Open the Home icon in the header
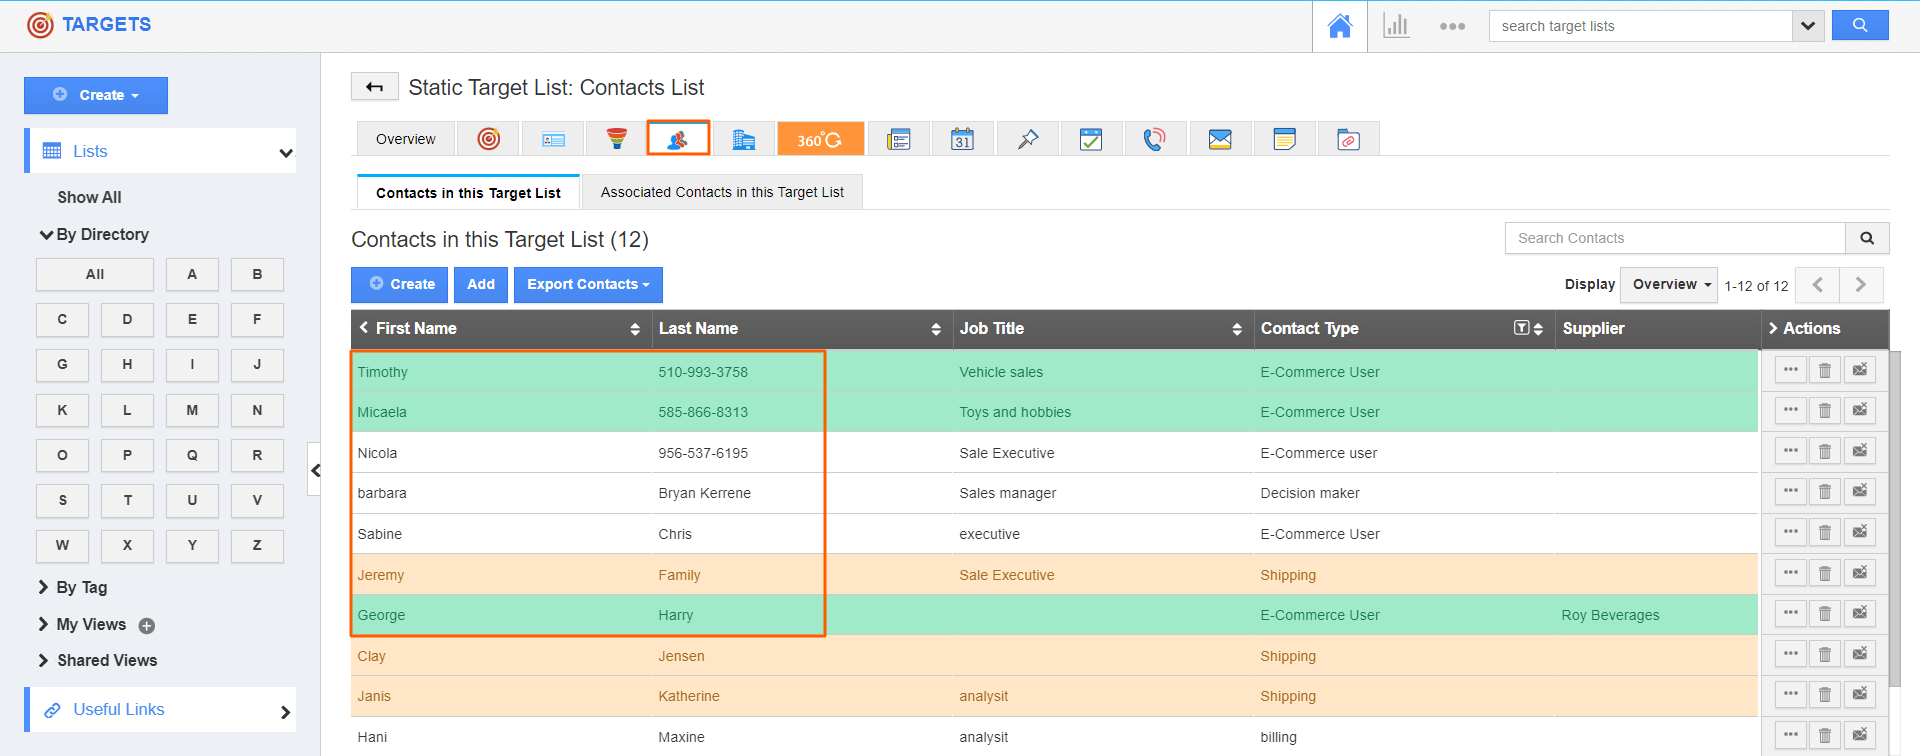Screen dimensions: 1920x756 click(1339, 26)
